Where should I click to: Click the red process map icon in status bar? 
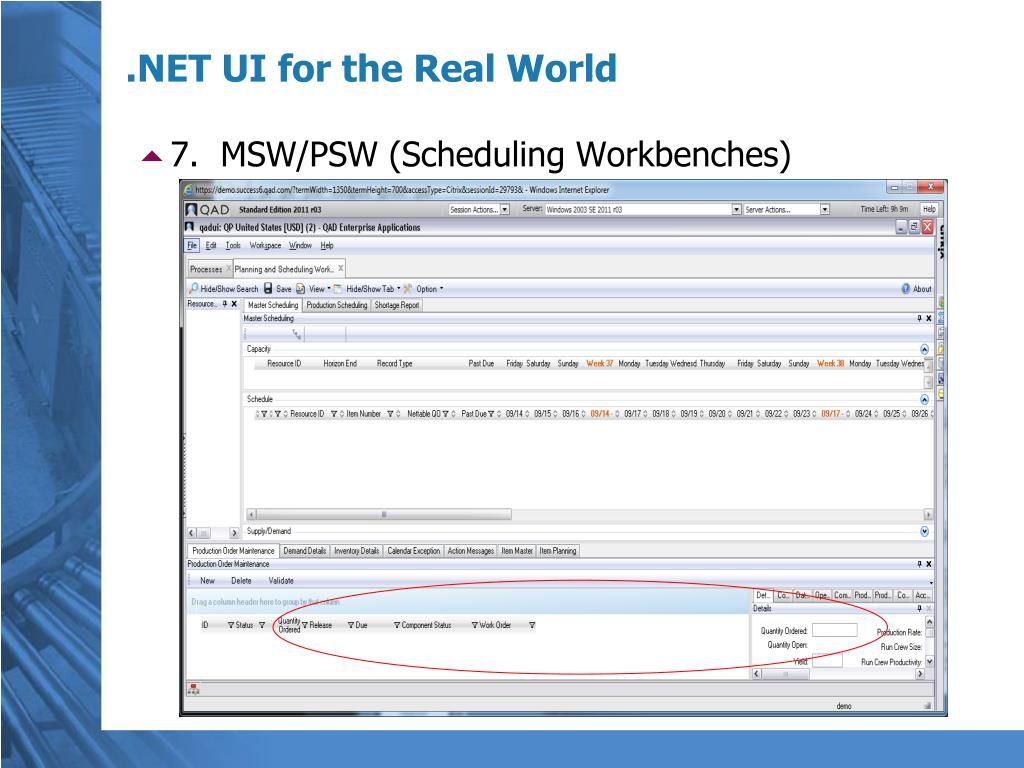[193, 689]
